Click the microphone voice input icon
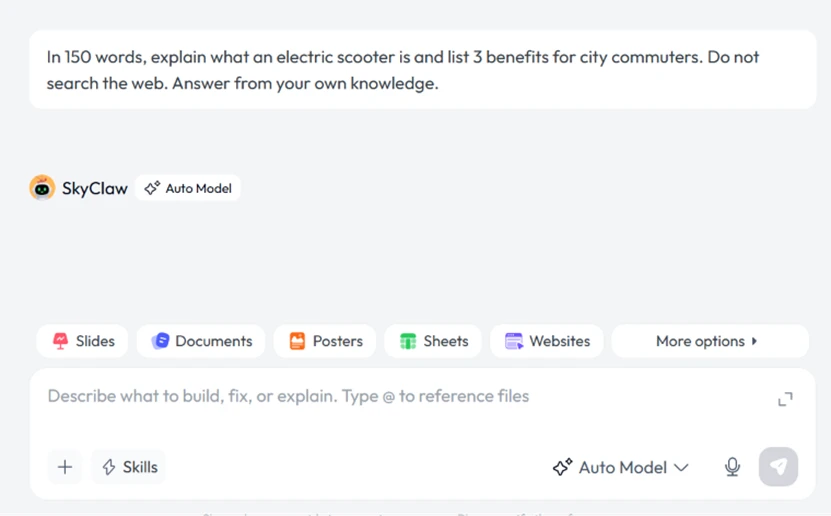 click(732, 467)
